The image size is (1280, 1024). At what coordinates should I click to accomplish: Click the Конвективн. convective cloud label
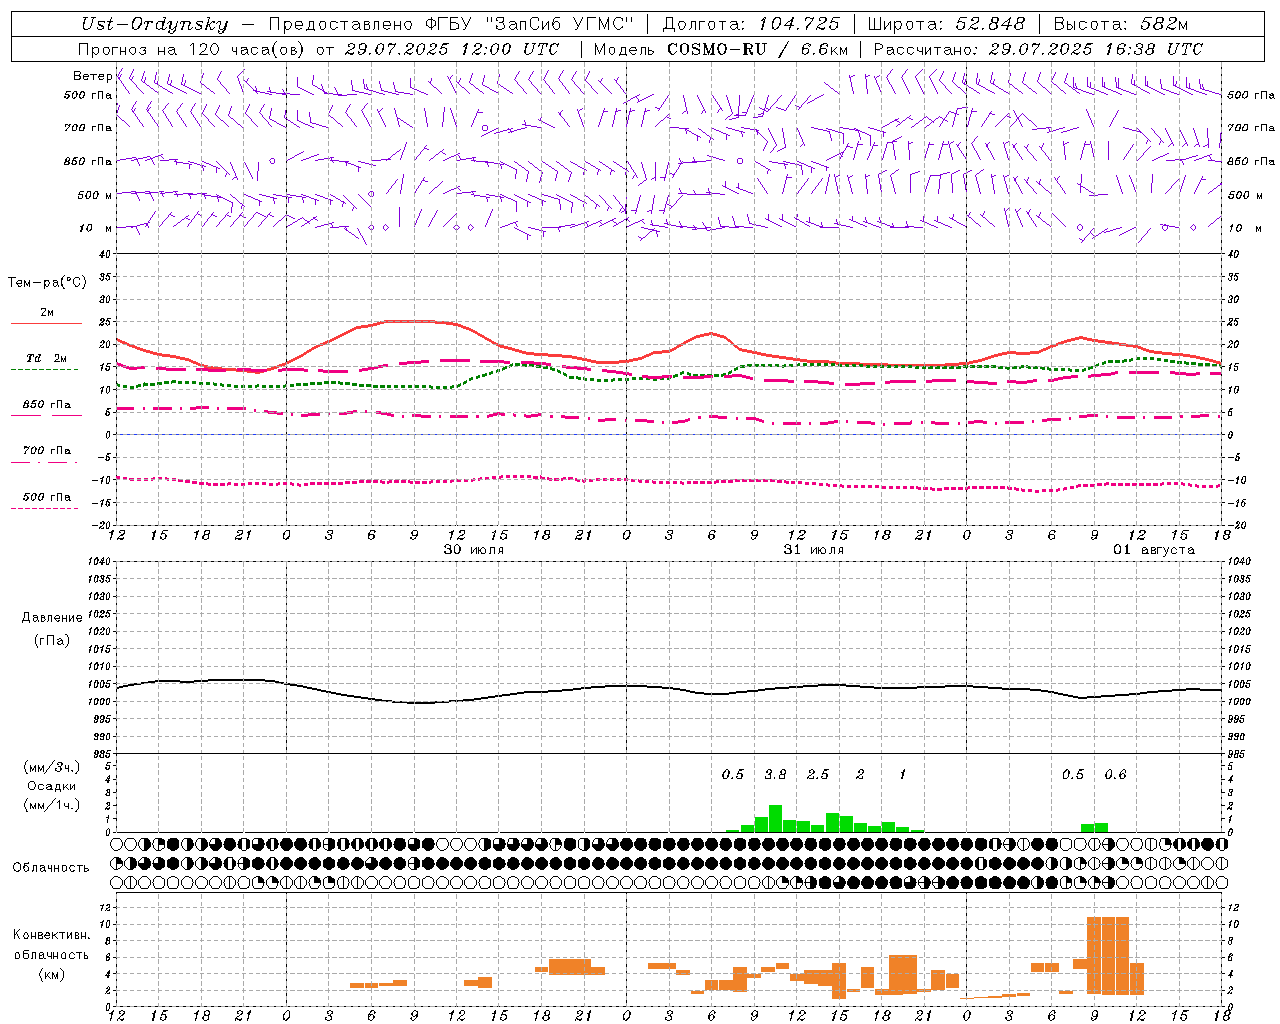click(x=52, y=935)
